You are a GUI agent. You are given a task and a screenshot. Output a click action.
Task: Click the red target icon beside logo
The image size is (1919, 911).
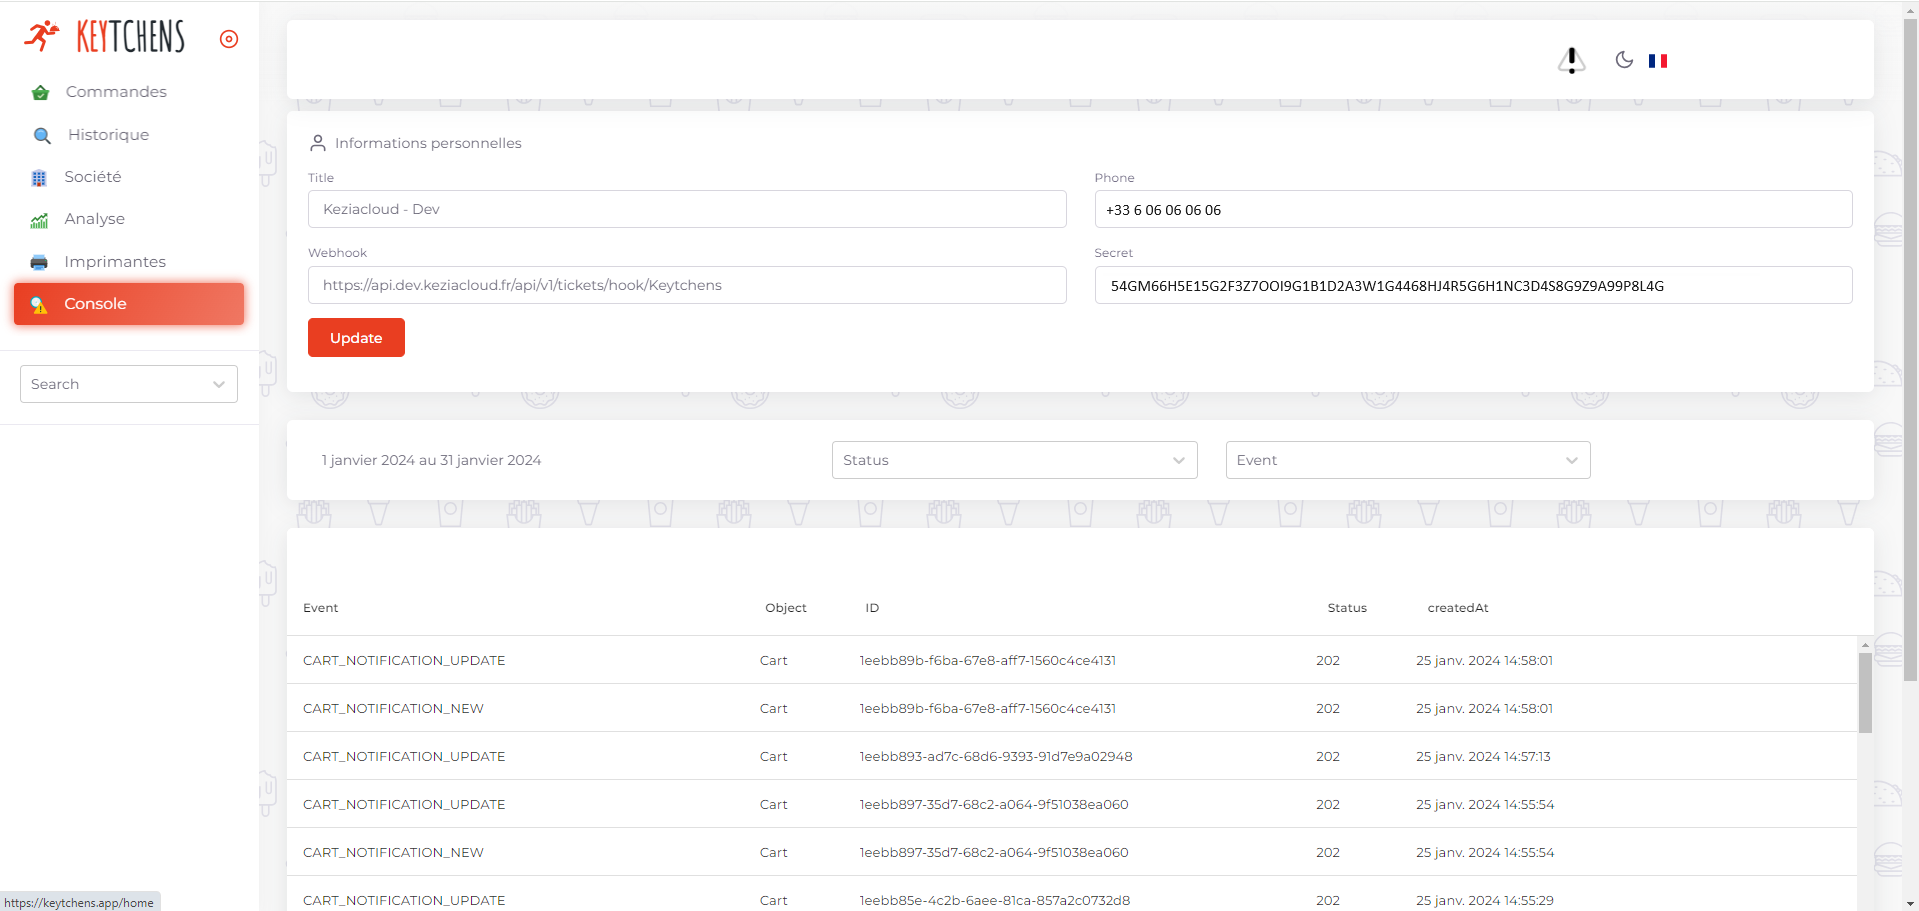click(x=229, y=39)
